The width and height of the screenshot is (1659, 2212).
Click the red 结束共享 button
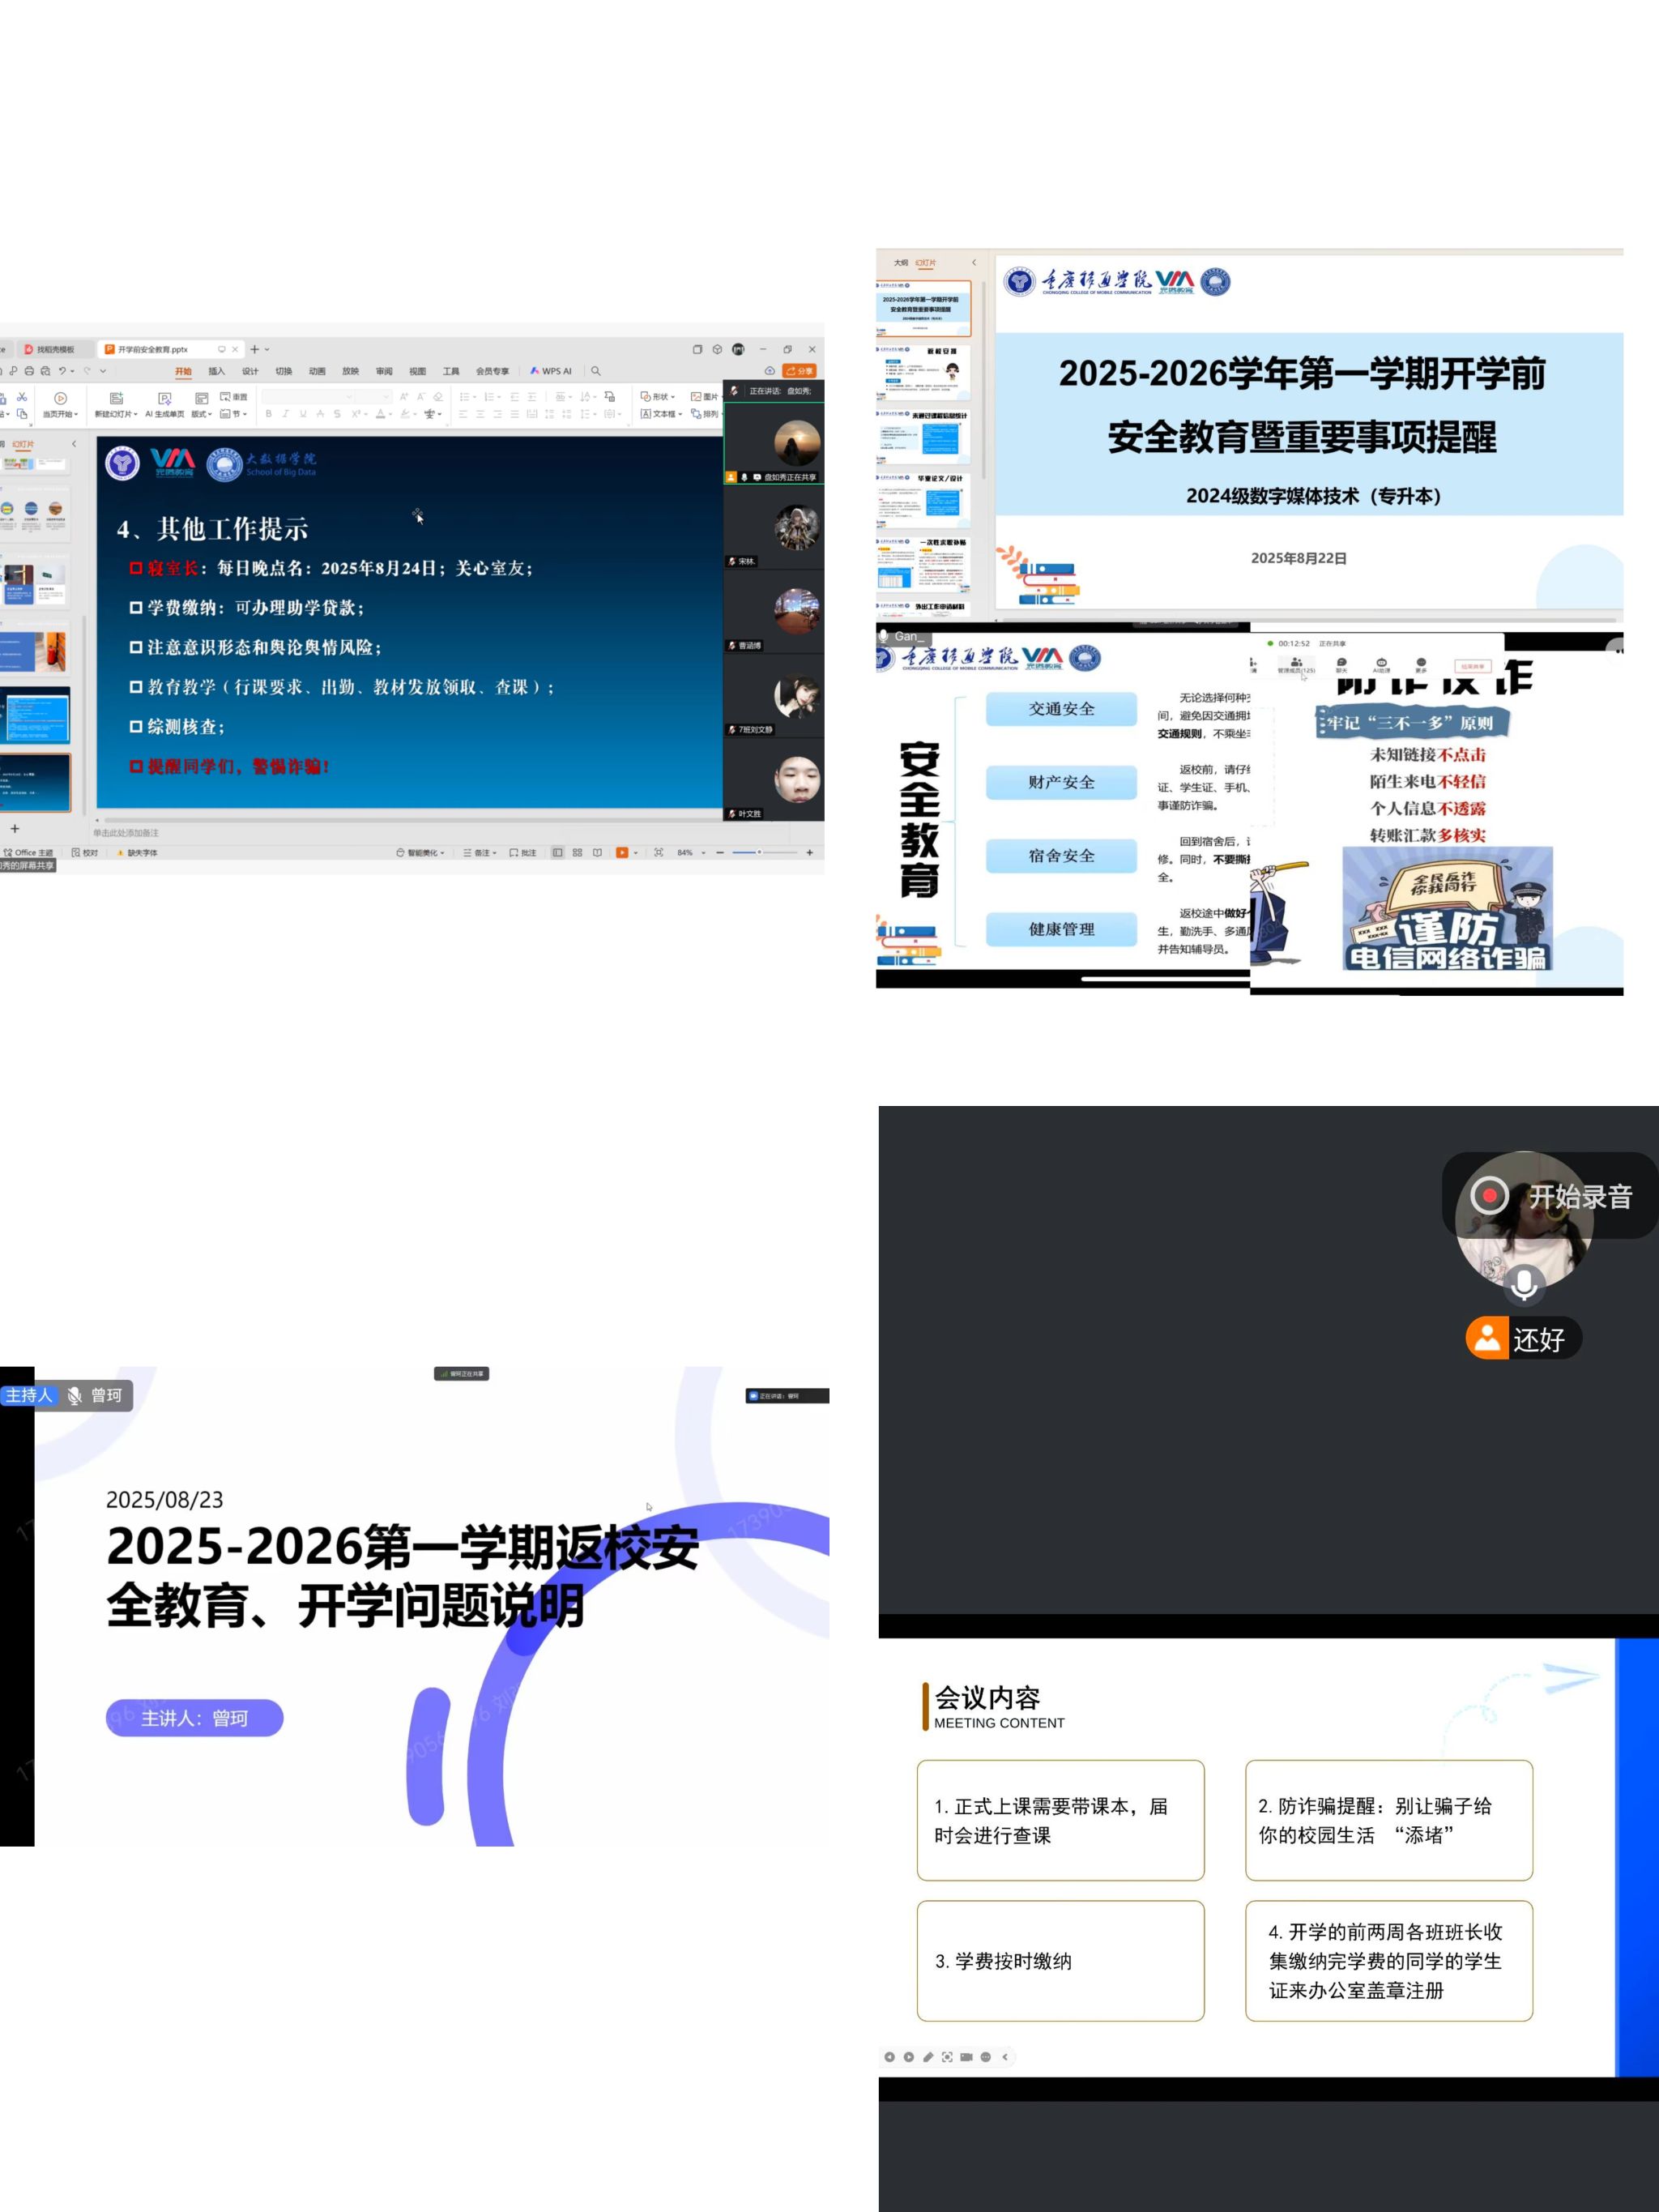1474,666
